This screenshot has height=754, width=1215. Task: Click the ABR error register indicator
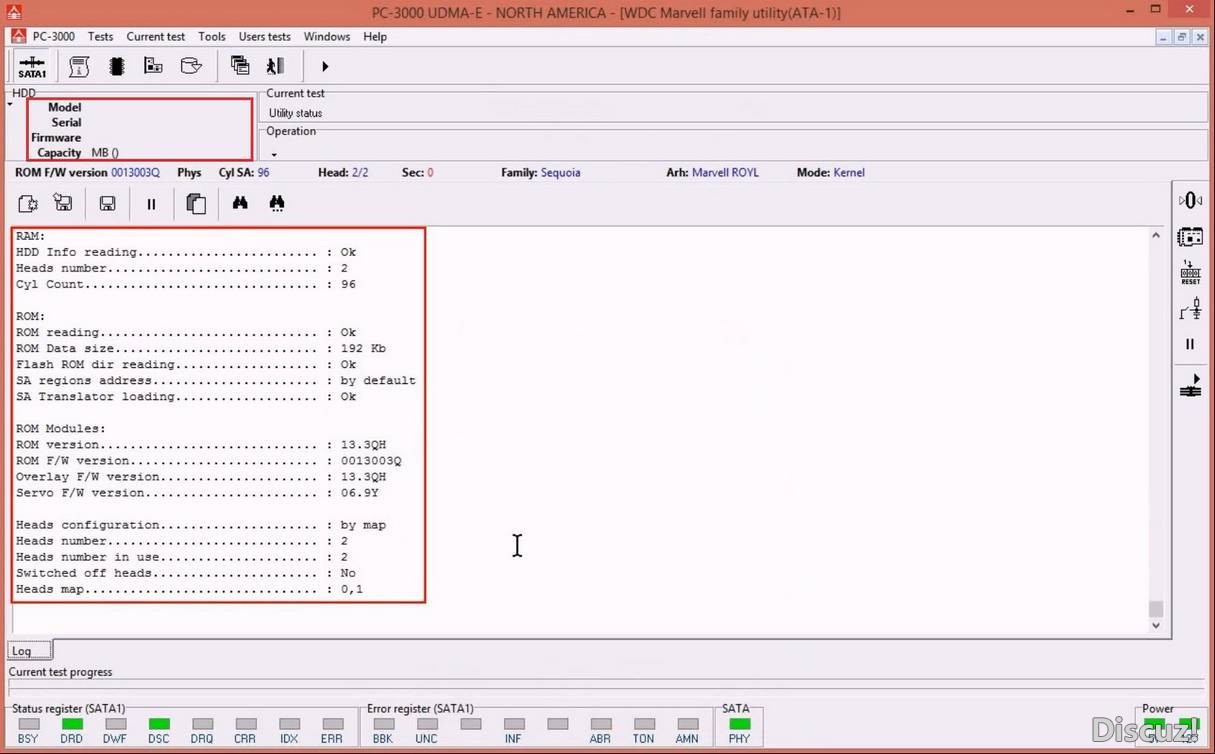[x=601, y=723]
